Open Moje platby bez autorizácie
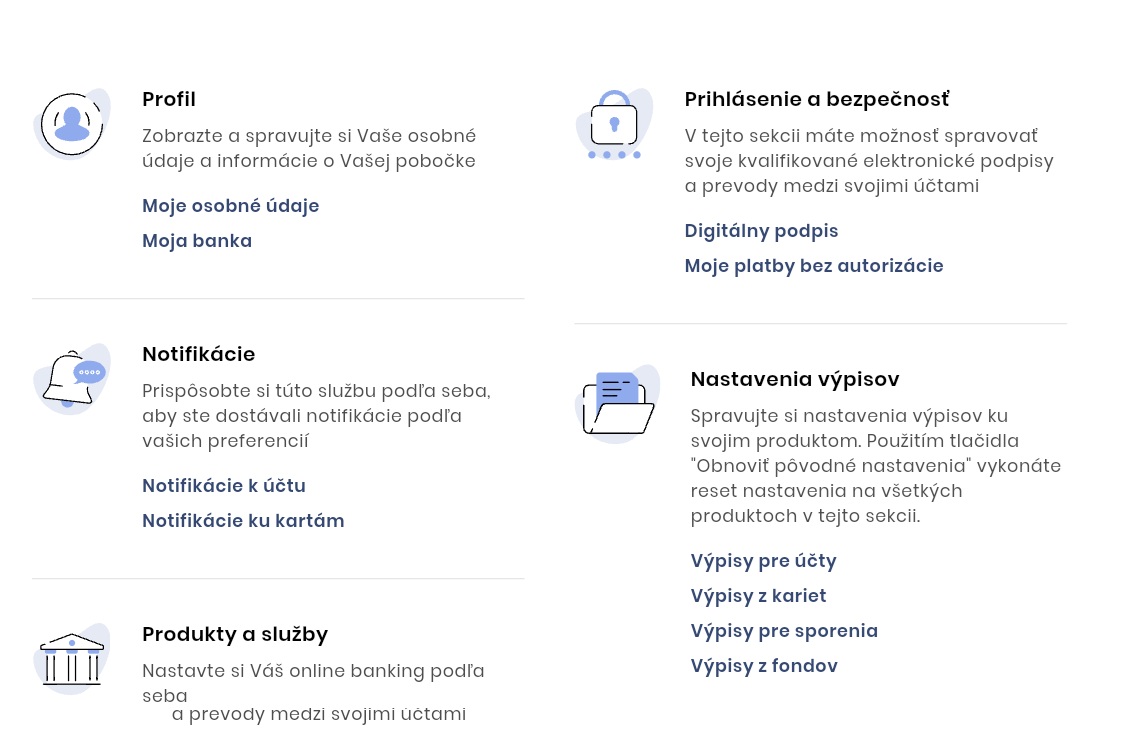The image size is (1122, 733). tap(814, 266)
